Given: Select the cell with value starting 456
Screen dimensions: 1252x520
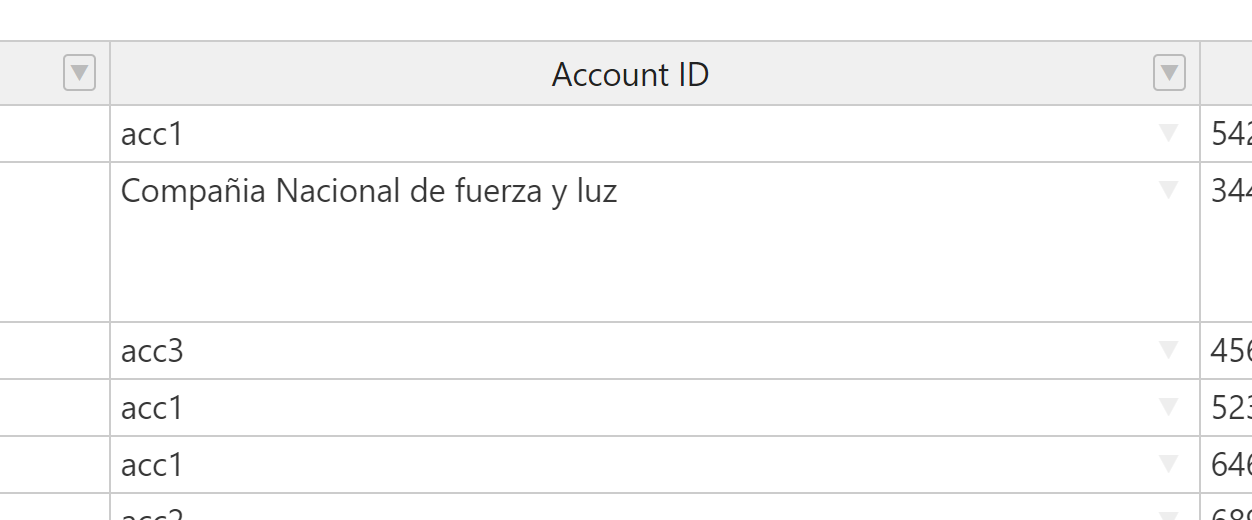Looking at the screenshot, I should (x=1226, y=351).
